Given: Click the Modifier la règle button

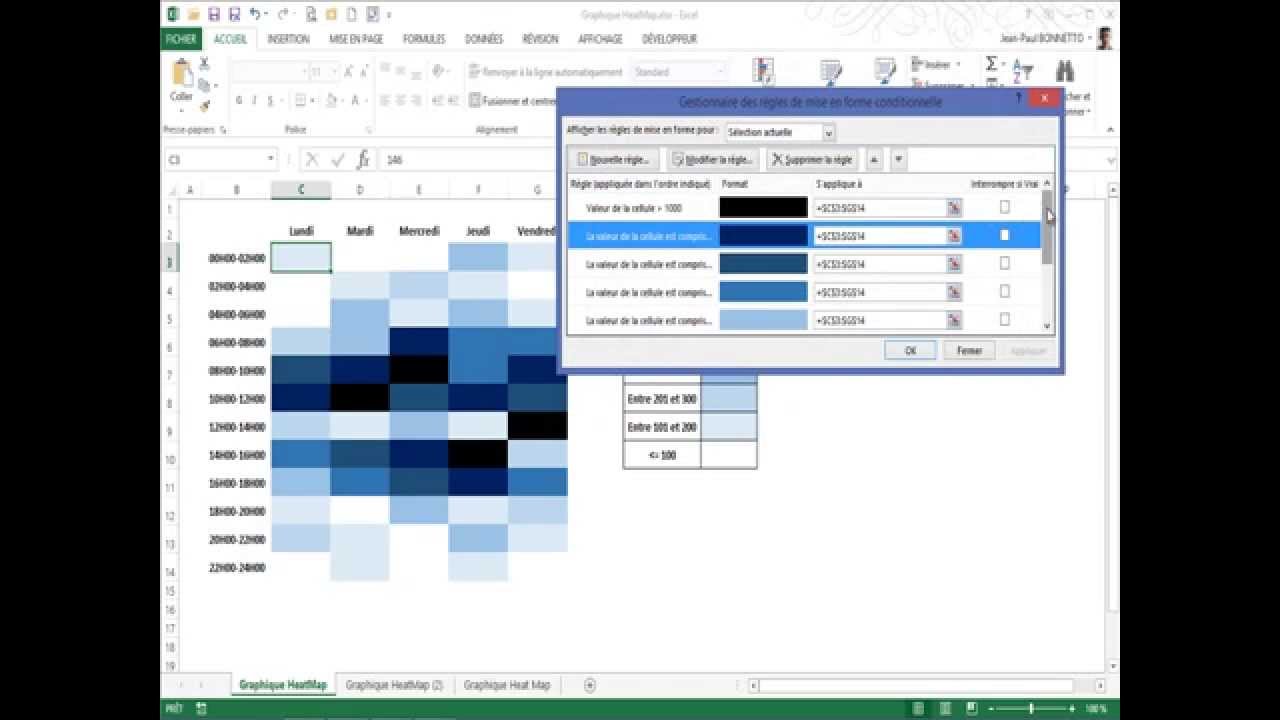Looking at the screenshot, I should tap(712, 159).
